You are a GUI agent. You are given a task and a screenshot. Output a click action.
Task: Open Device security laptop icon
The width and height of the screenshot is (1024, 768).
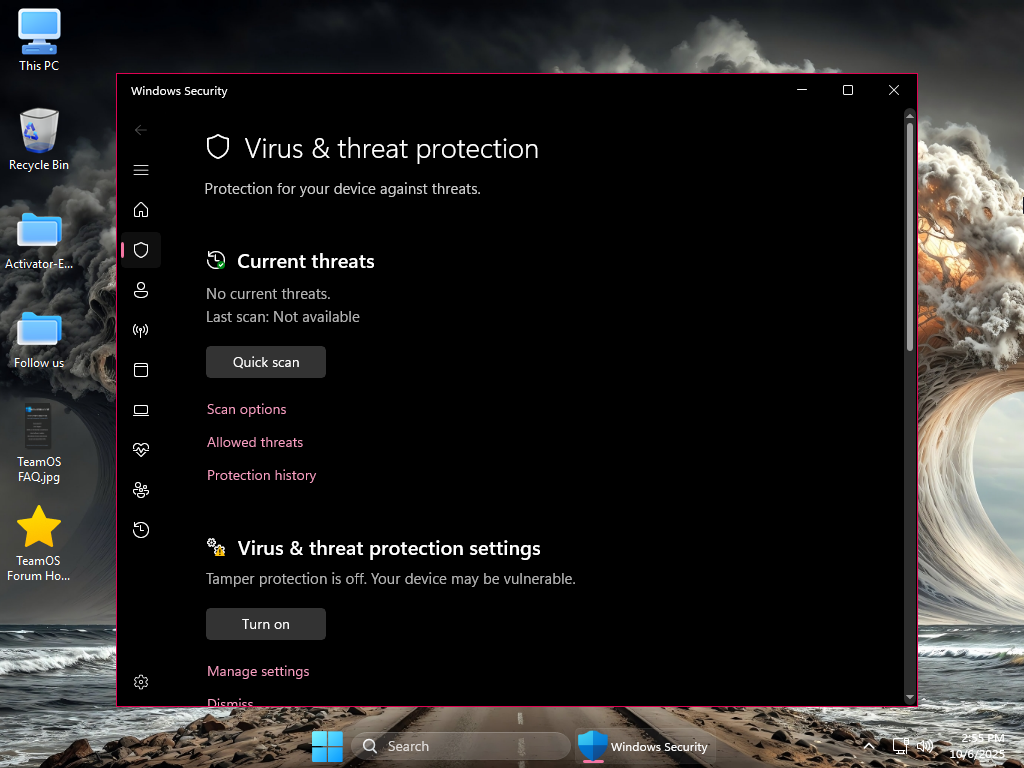click(140, 410)
